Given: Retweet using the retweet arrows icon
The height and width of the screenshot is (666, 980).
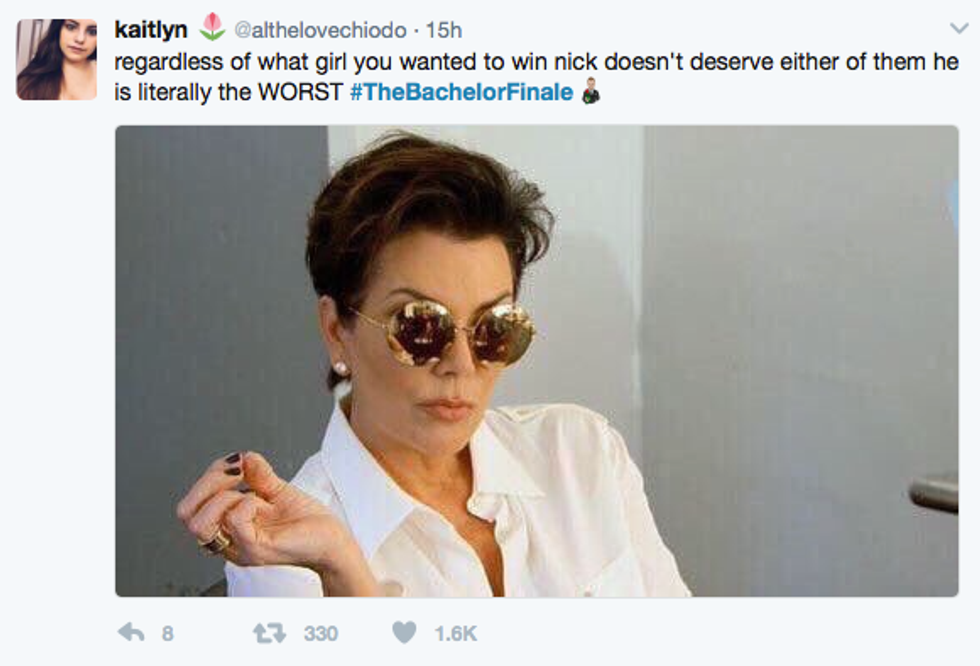Looking at the screenshot, I should click(x=269, y=634).
